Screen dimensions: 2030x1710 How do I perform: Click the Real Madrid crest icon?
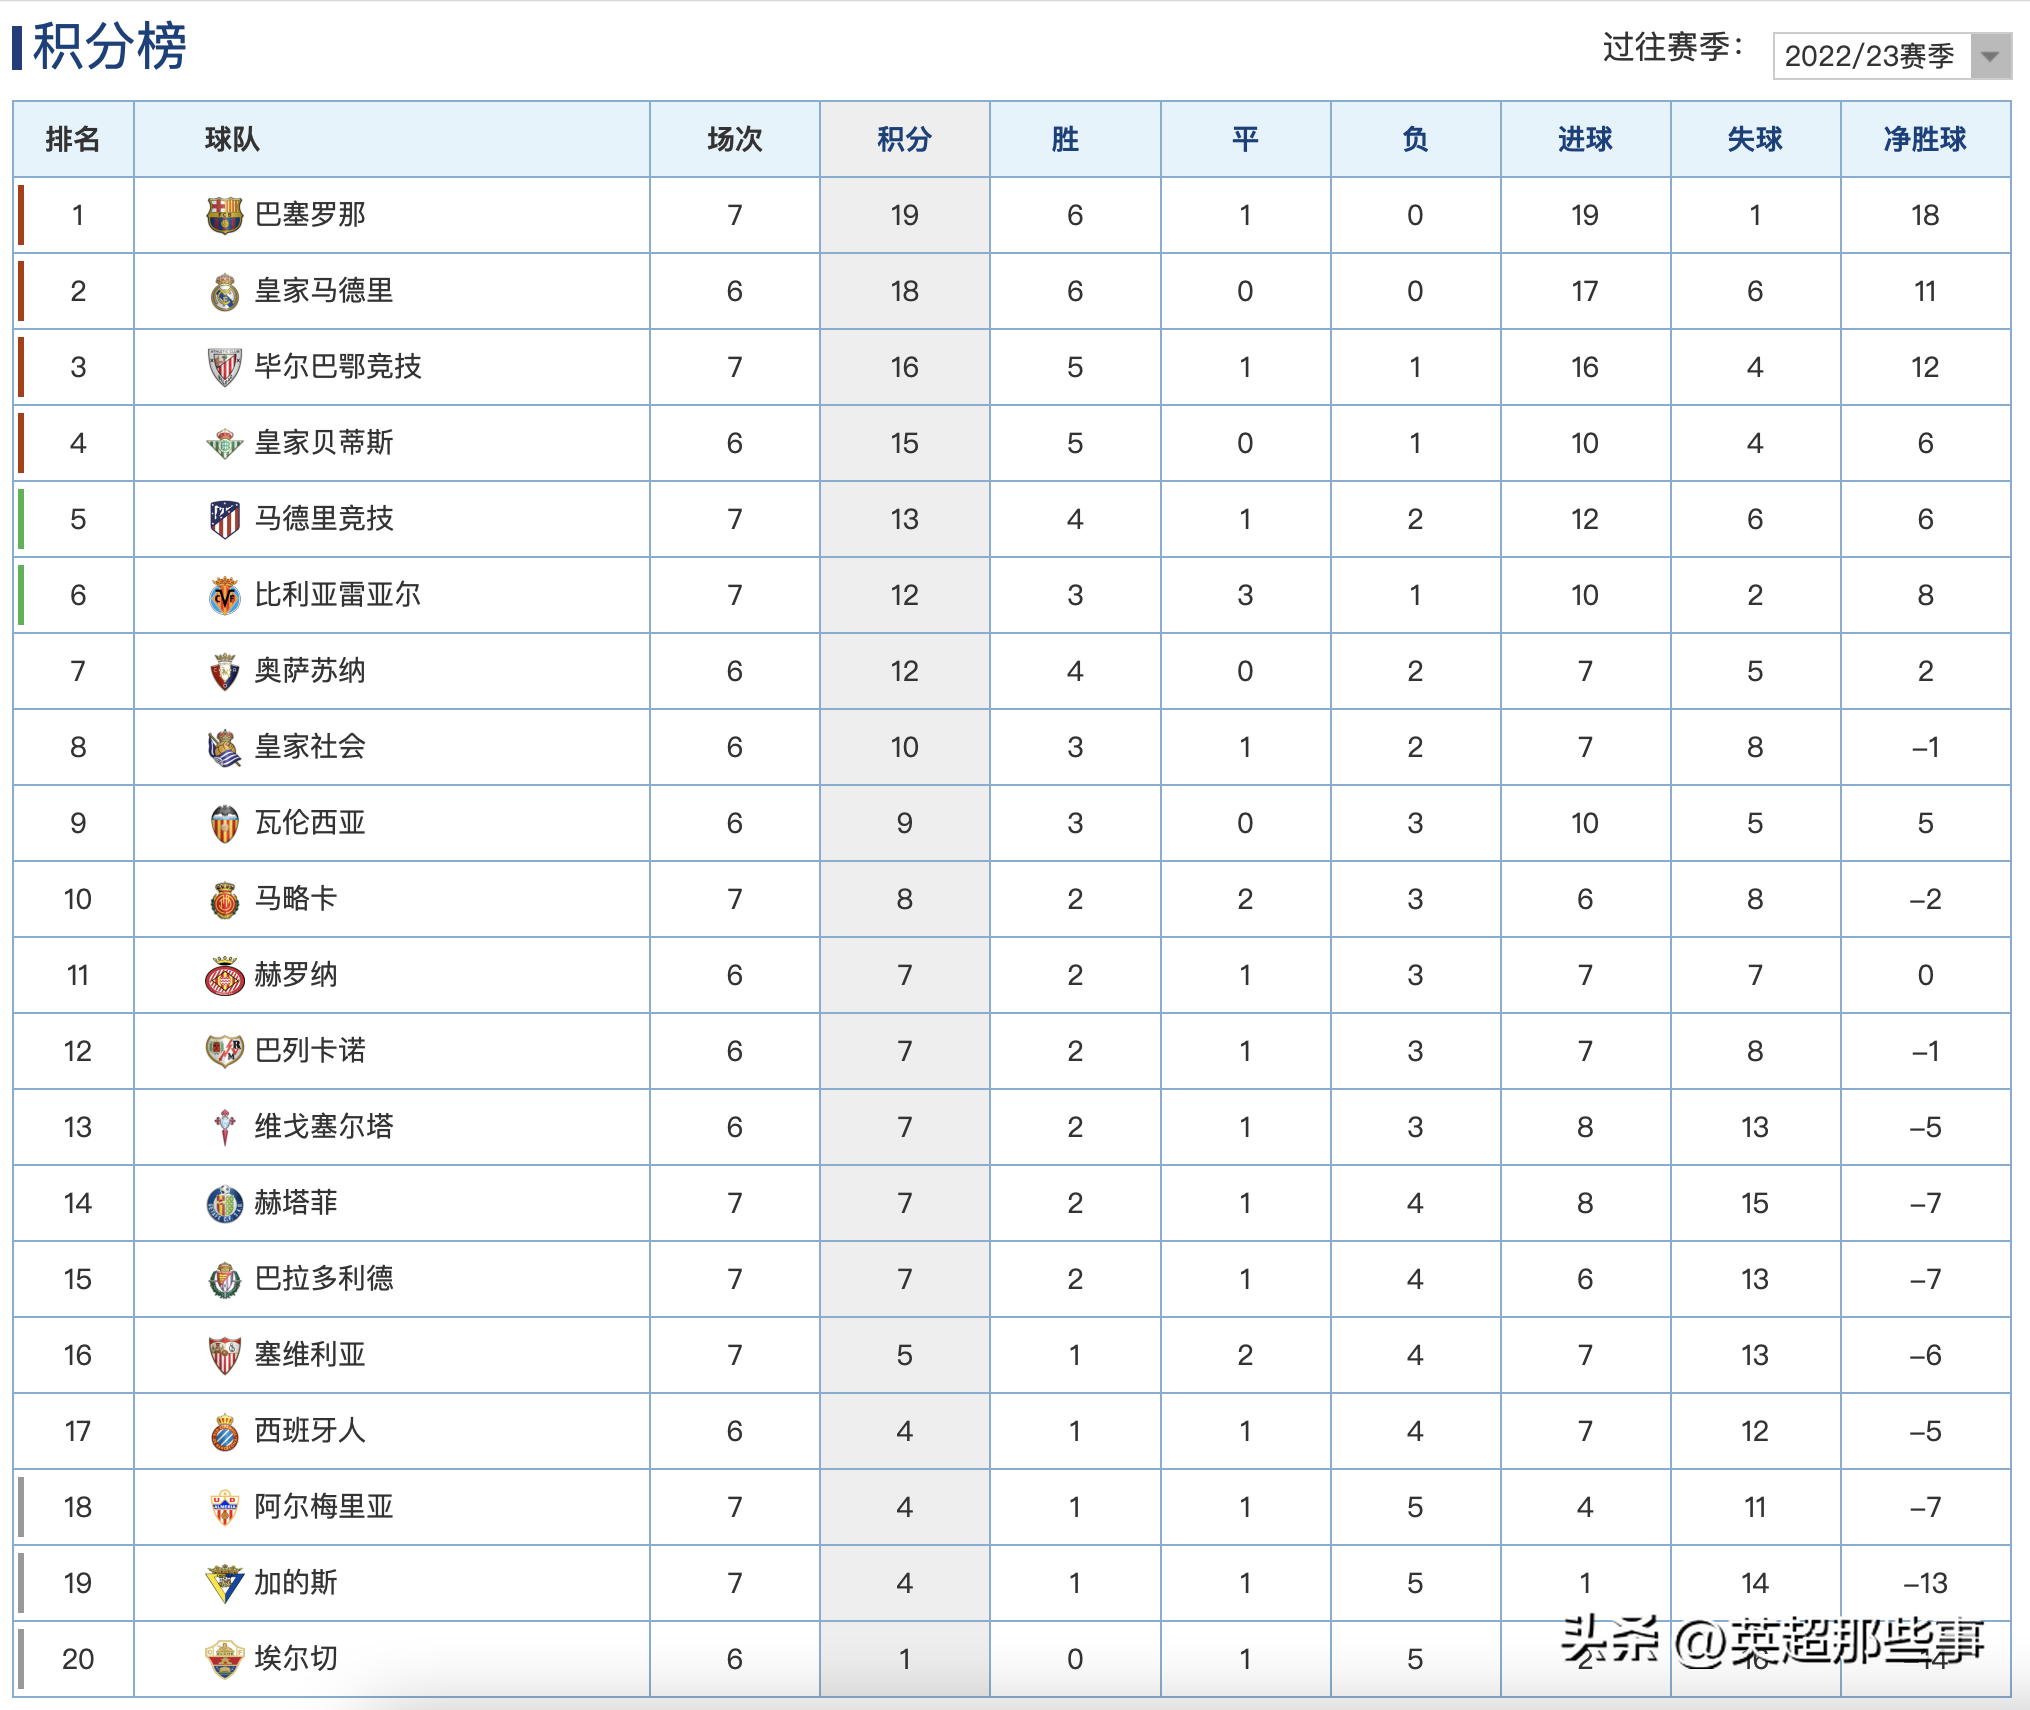point(225,292)
